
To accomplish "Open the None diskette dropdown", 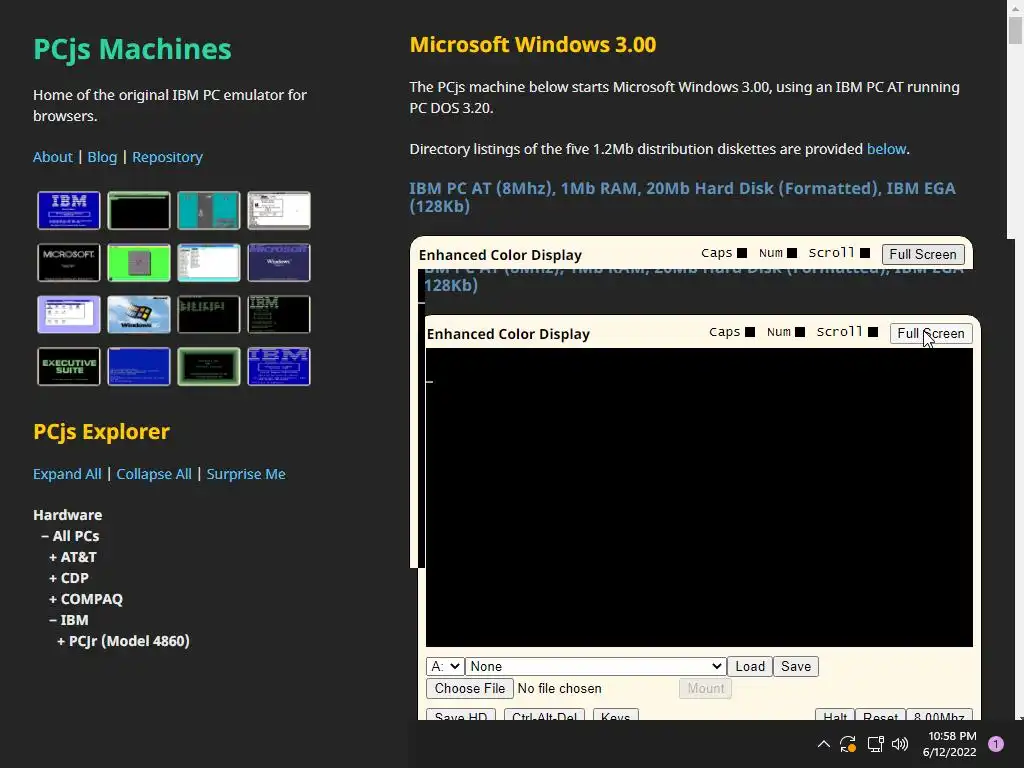I will click(596, 666).
